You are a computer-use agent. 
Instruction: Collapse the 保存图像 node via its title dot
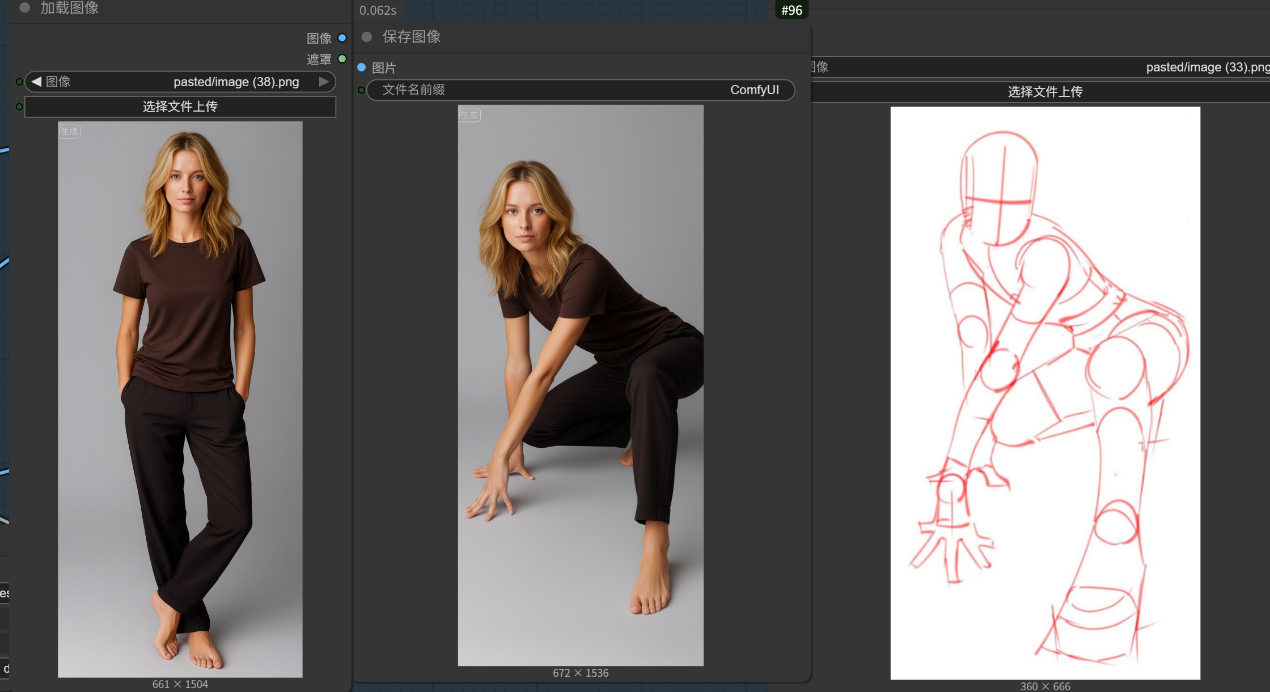tap(367, 37)
